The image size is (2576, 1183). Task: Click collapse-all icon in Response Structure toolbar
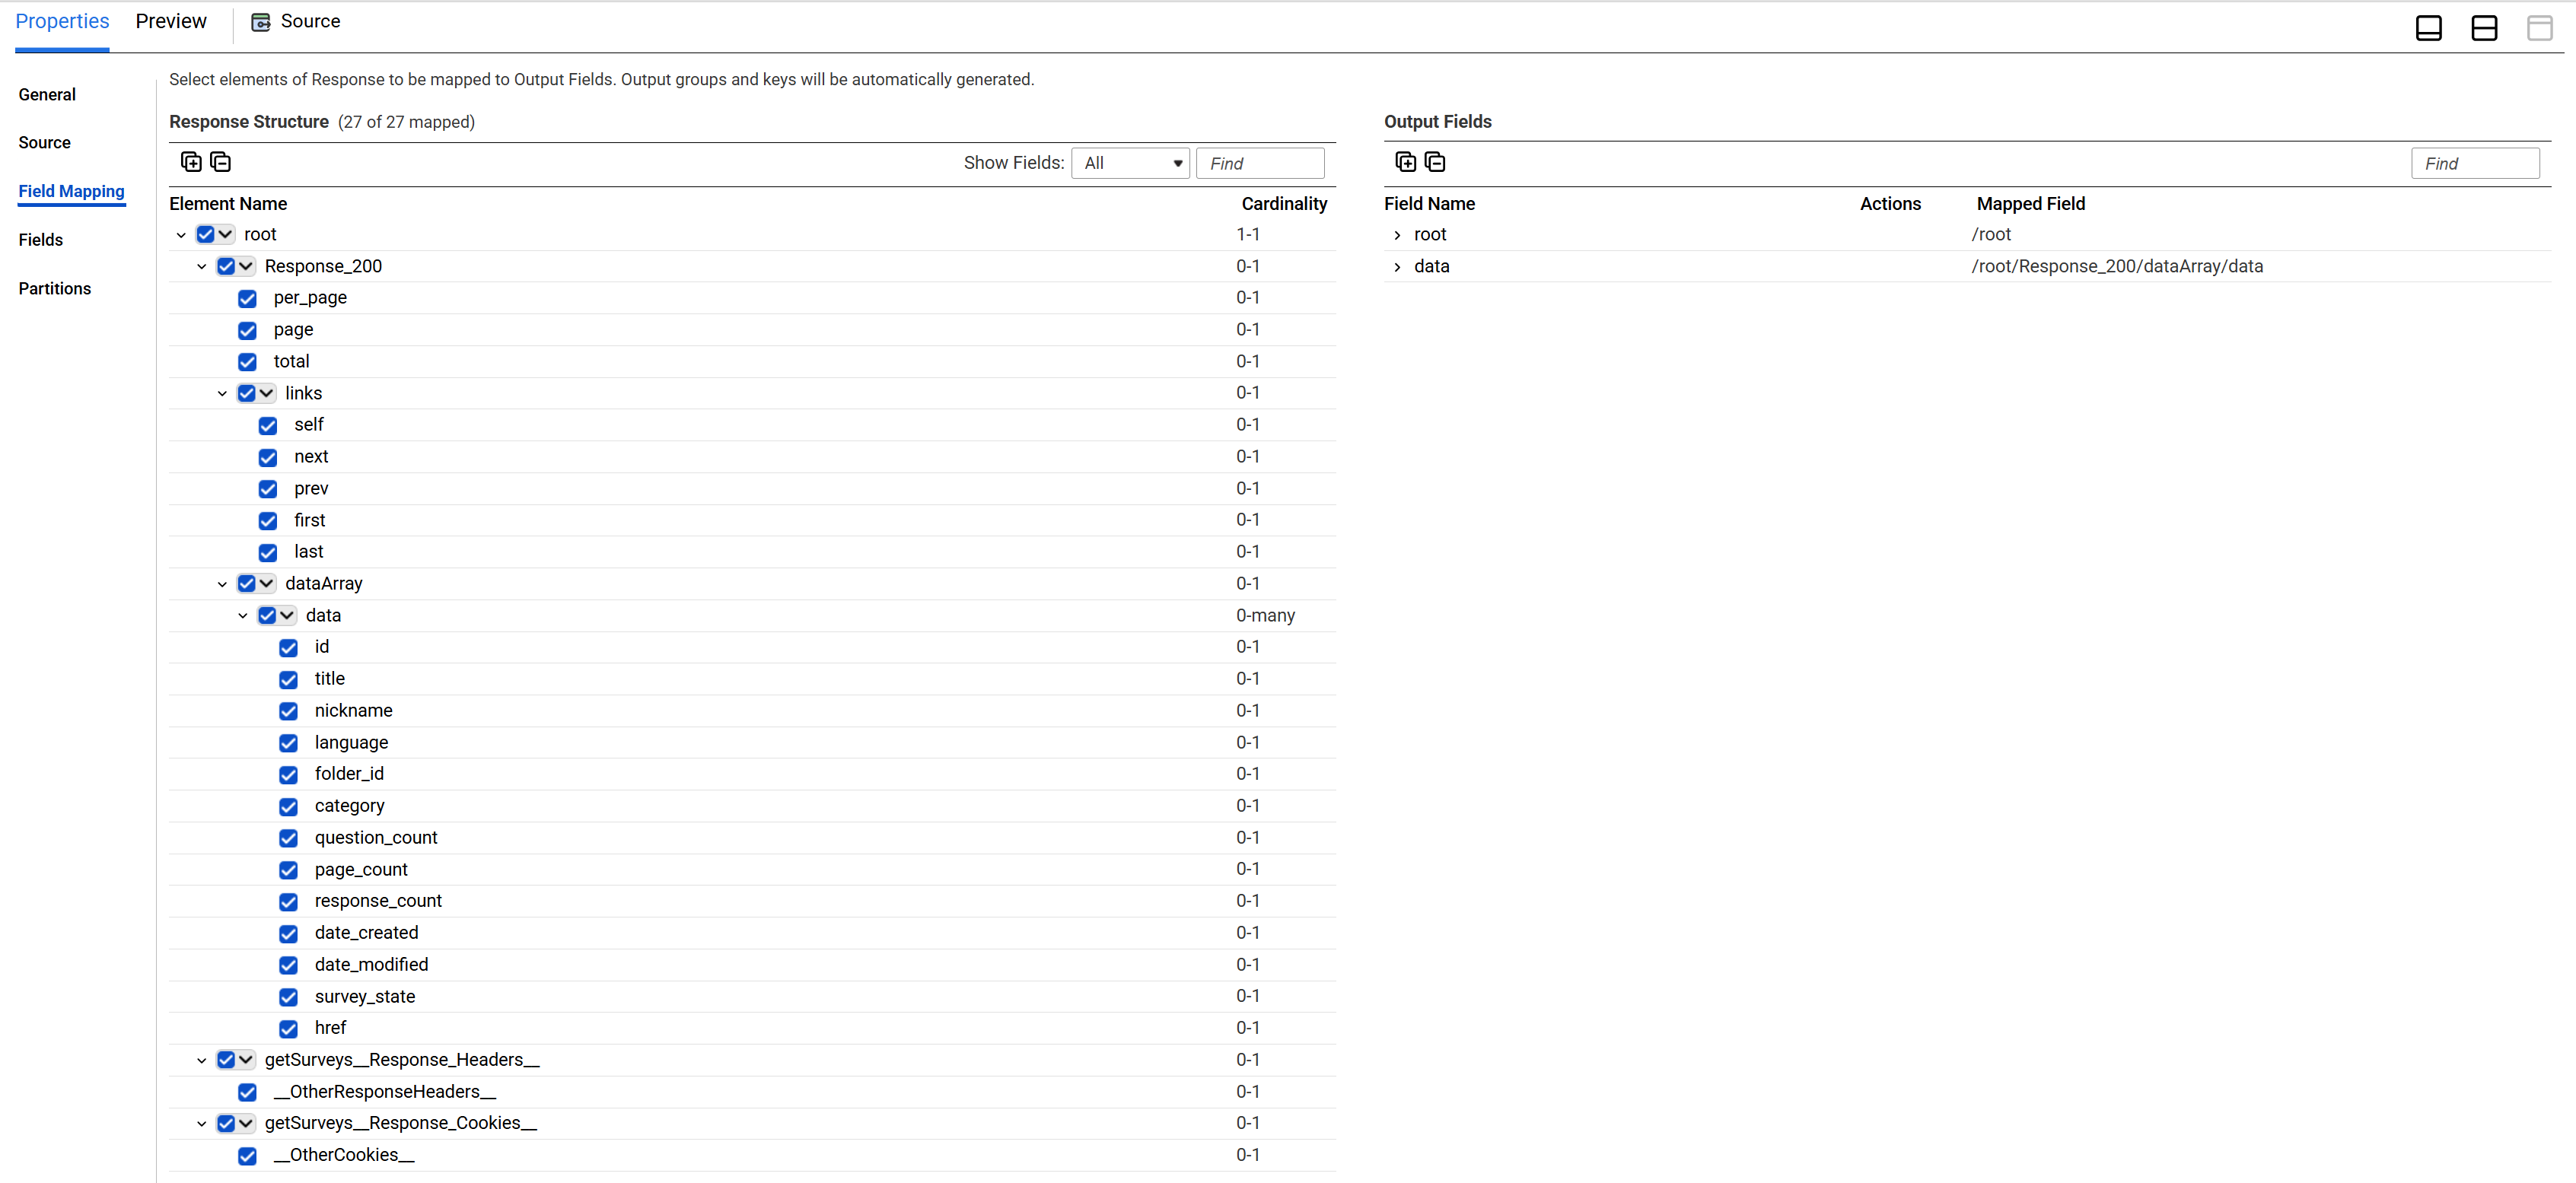point(221,162)
